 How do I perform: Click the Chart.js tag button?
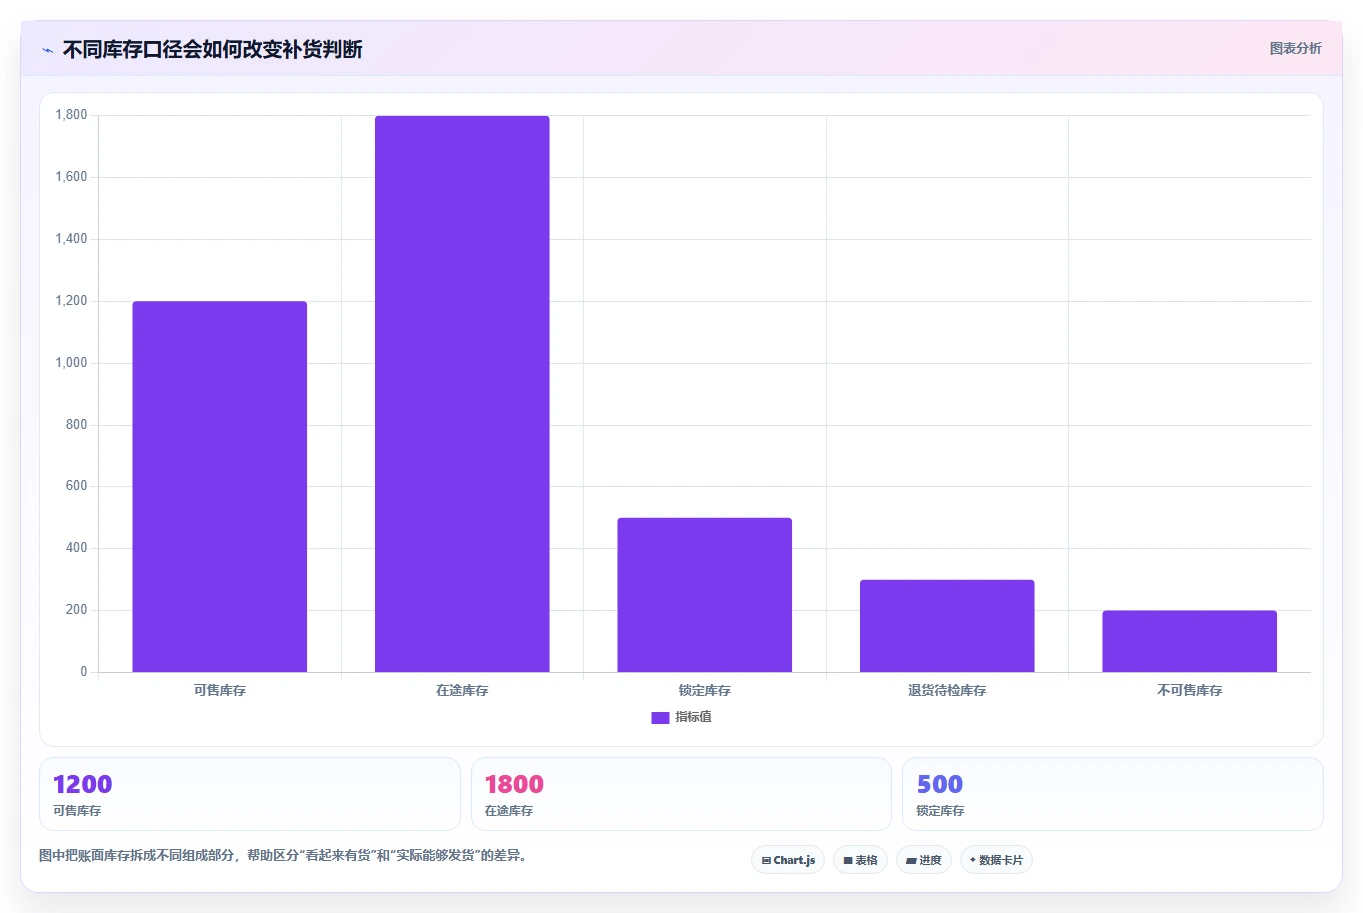788,860
